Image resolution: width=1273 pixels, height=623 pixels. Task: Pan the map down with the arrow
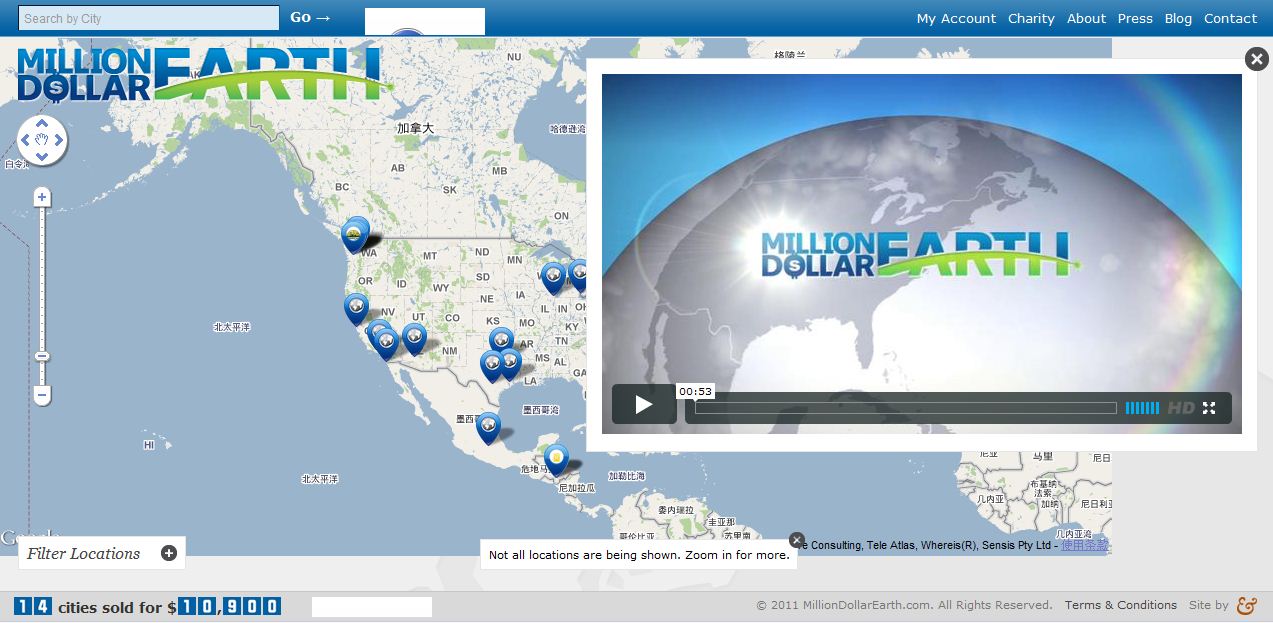(42, 156)
